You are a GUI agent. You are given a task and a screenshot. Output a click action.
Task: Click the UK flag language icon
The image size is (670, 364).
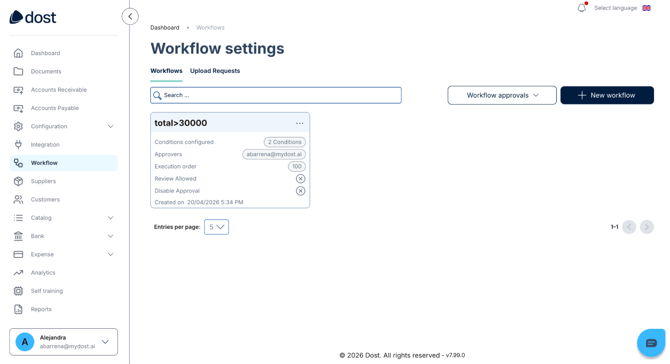click(646, 8)
